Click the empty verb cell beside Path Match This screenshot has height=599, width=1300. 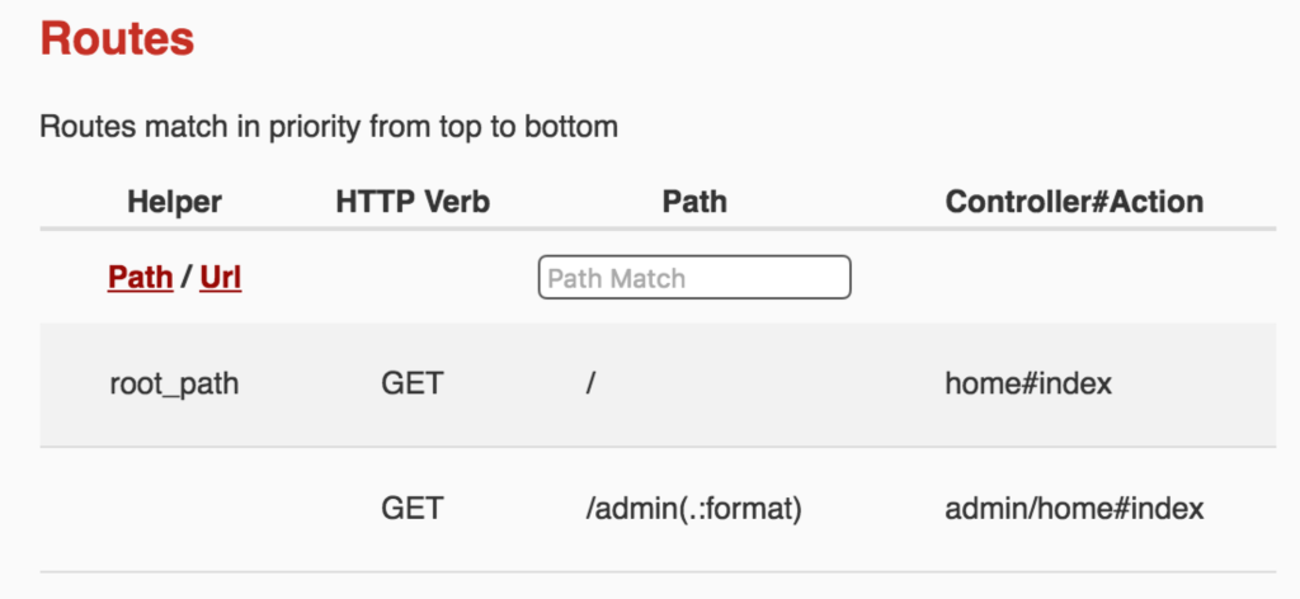[x=412, y=278]
